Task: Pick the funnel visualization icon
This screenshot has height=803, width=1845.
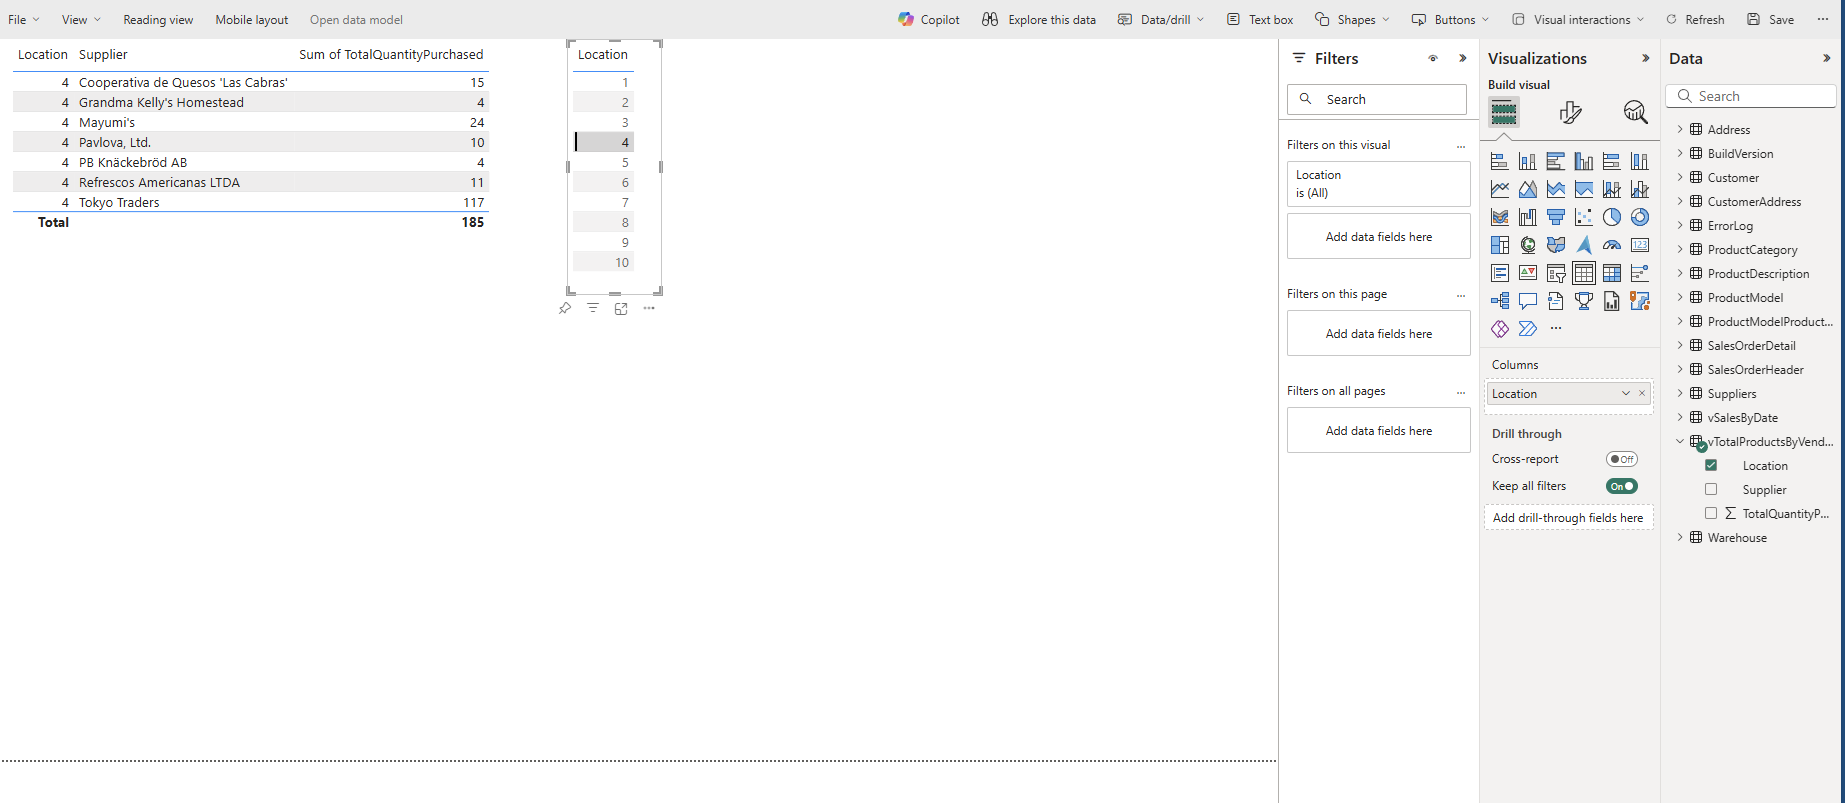Action: click(1556, 217)
